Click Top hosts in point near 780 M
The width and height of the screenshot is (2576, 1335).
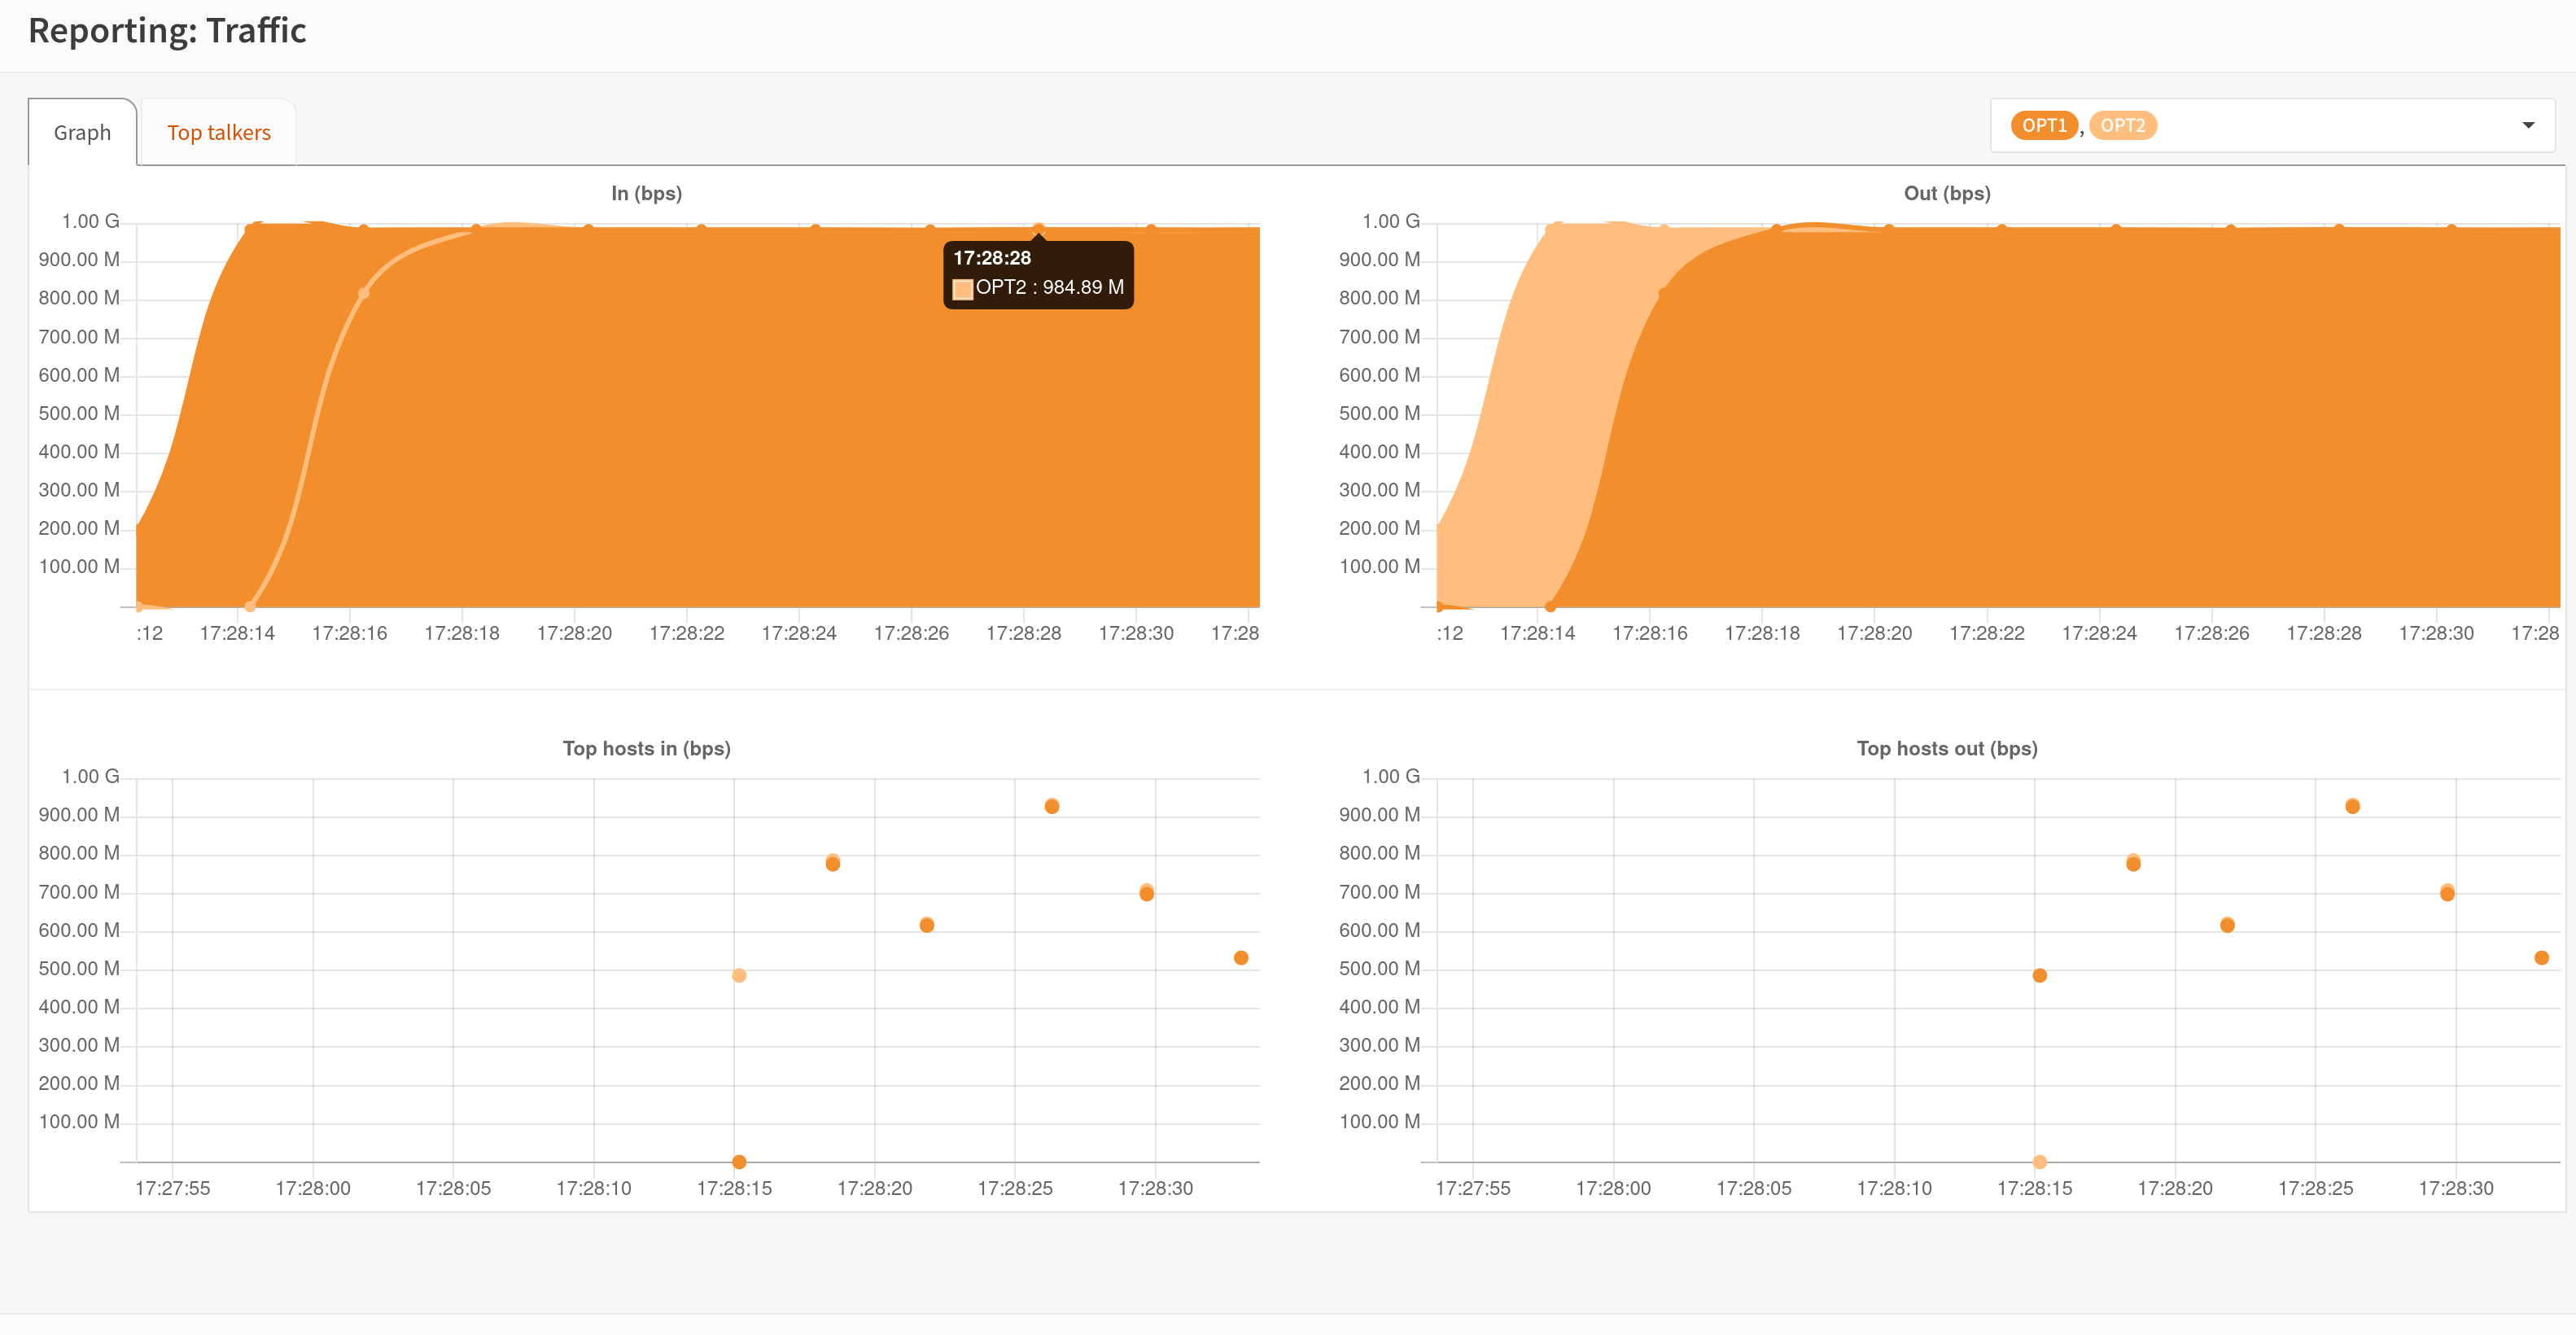coord(833,863)
